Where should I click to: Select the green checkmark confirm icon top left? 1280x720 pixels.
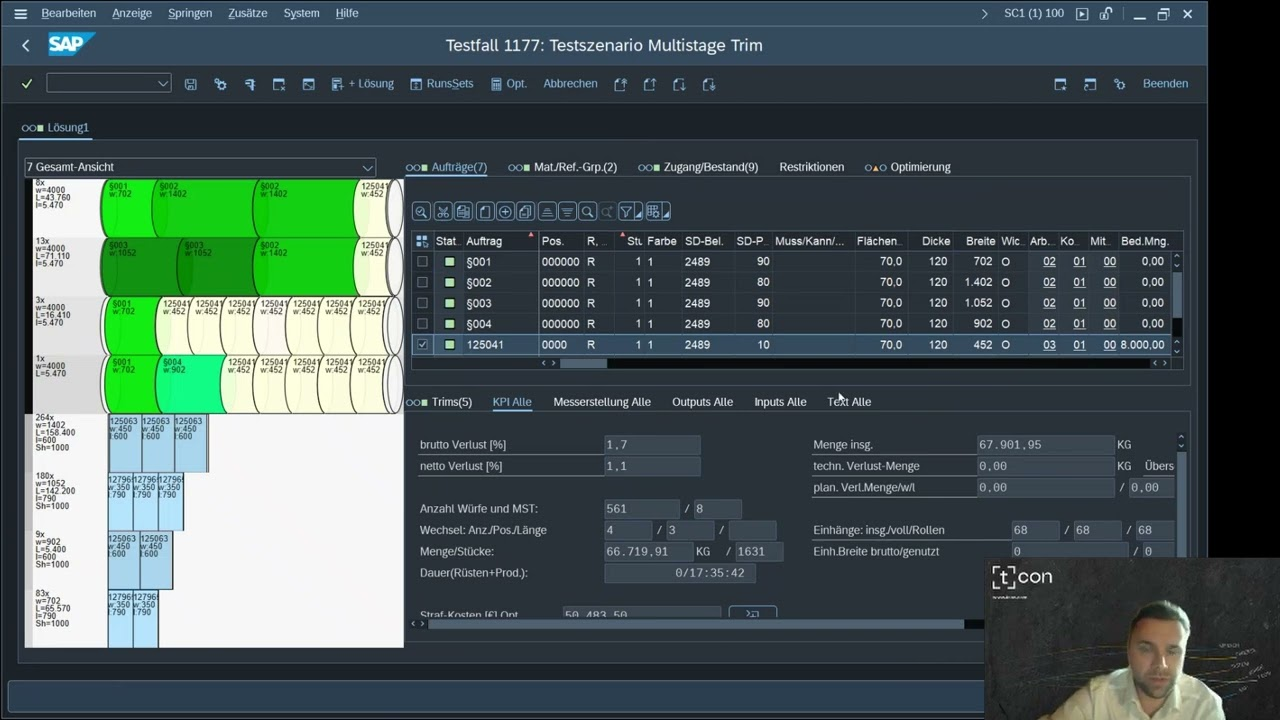tap(26, 84)
